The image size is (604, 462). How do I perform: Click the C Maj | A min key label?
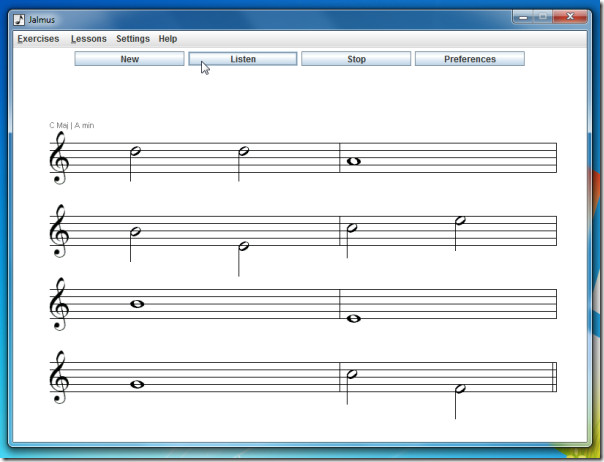point(72,125)
